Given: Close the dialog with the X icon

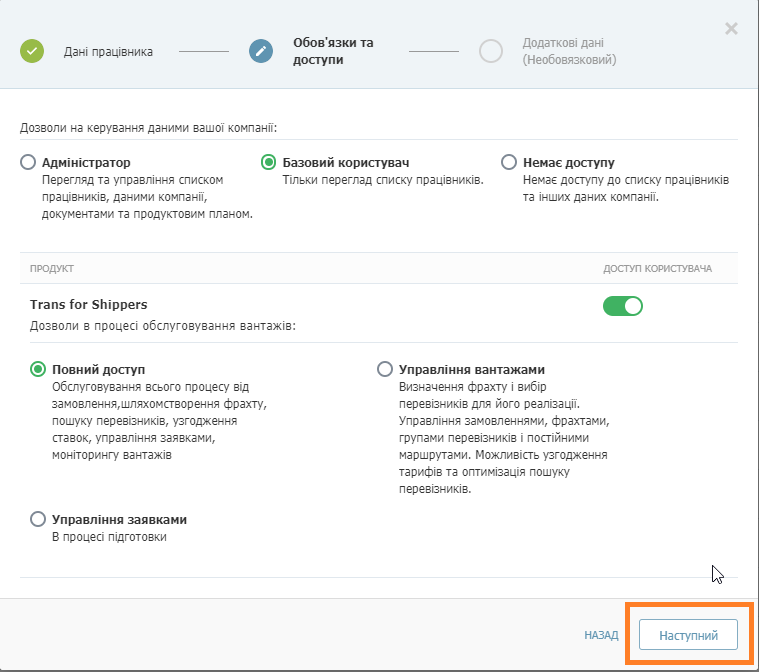Looking at the screenshot, I should (x=731, y=29).
